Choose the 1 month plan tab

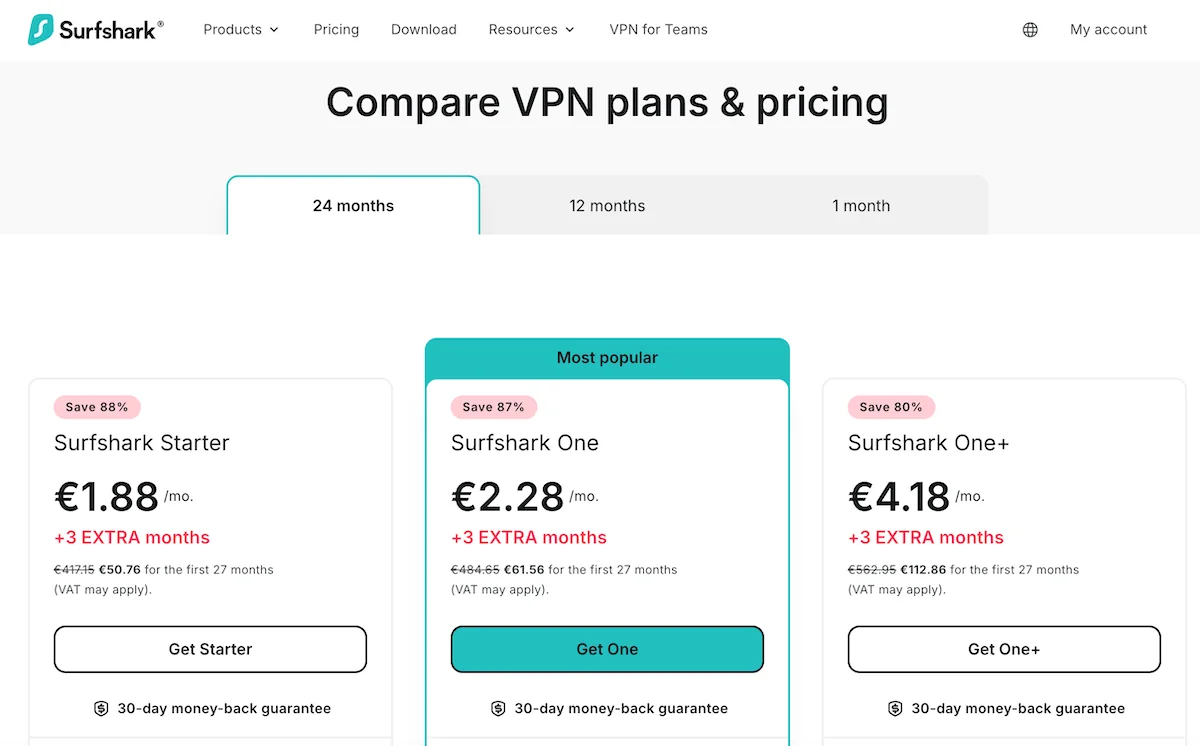(x=861, y=206)
